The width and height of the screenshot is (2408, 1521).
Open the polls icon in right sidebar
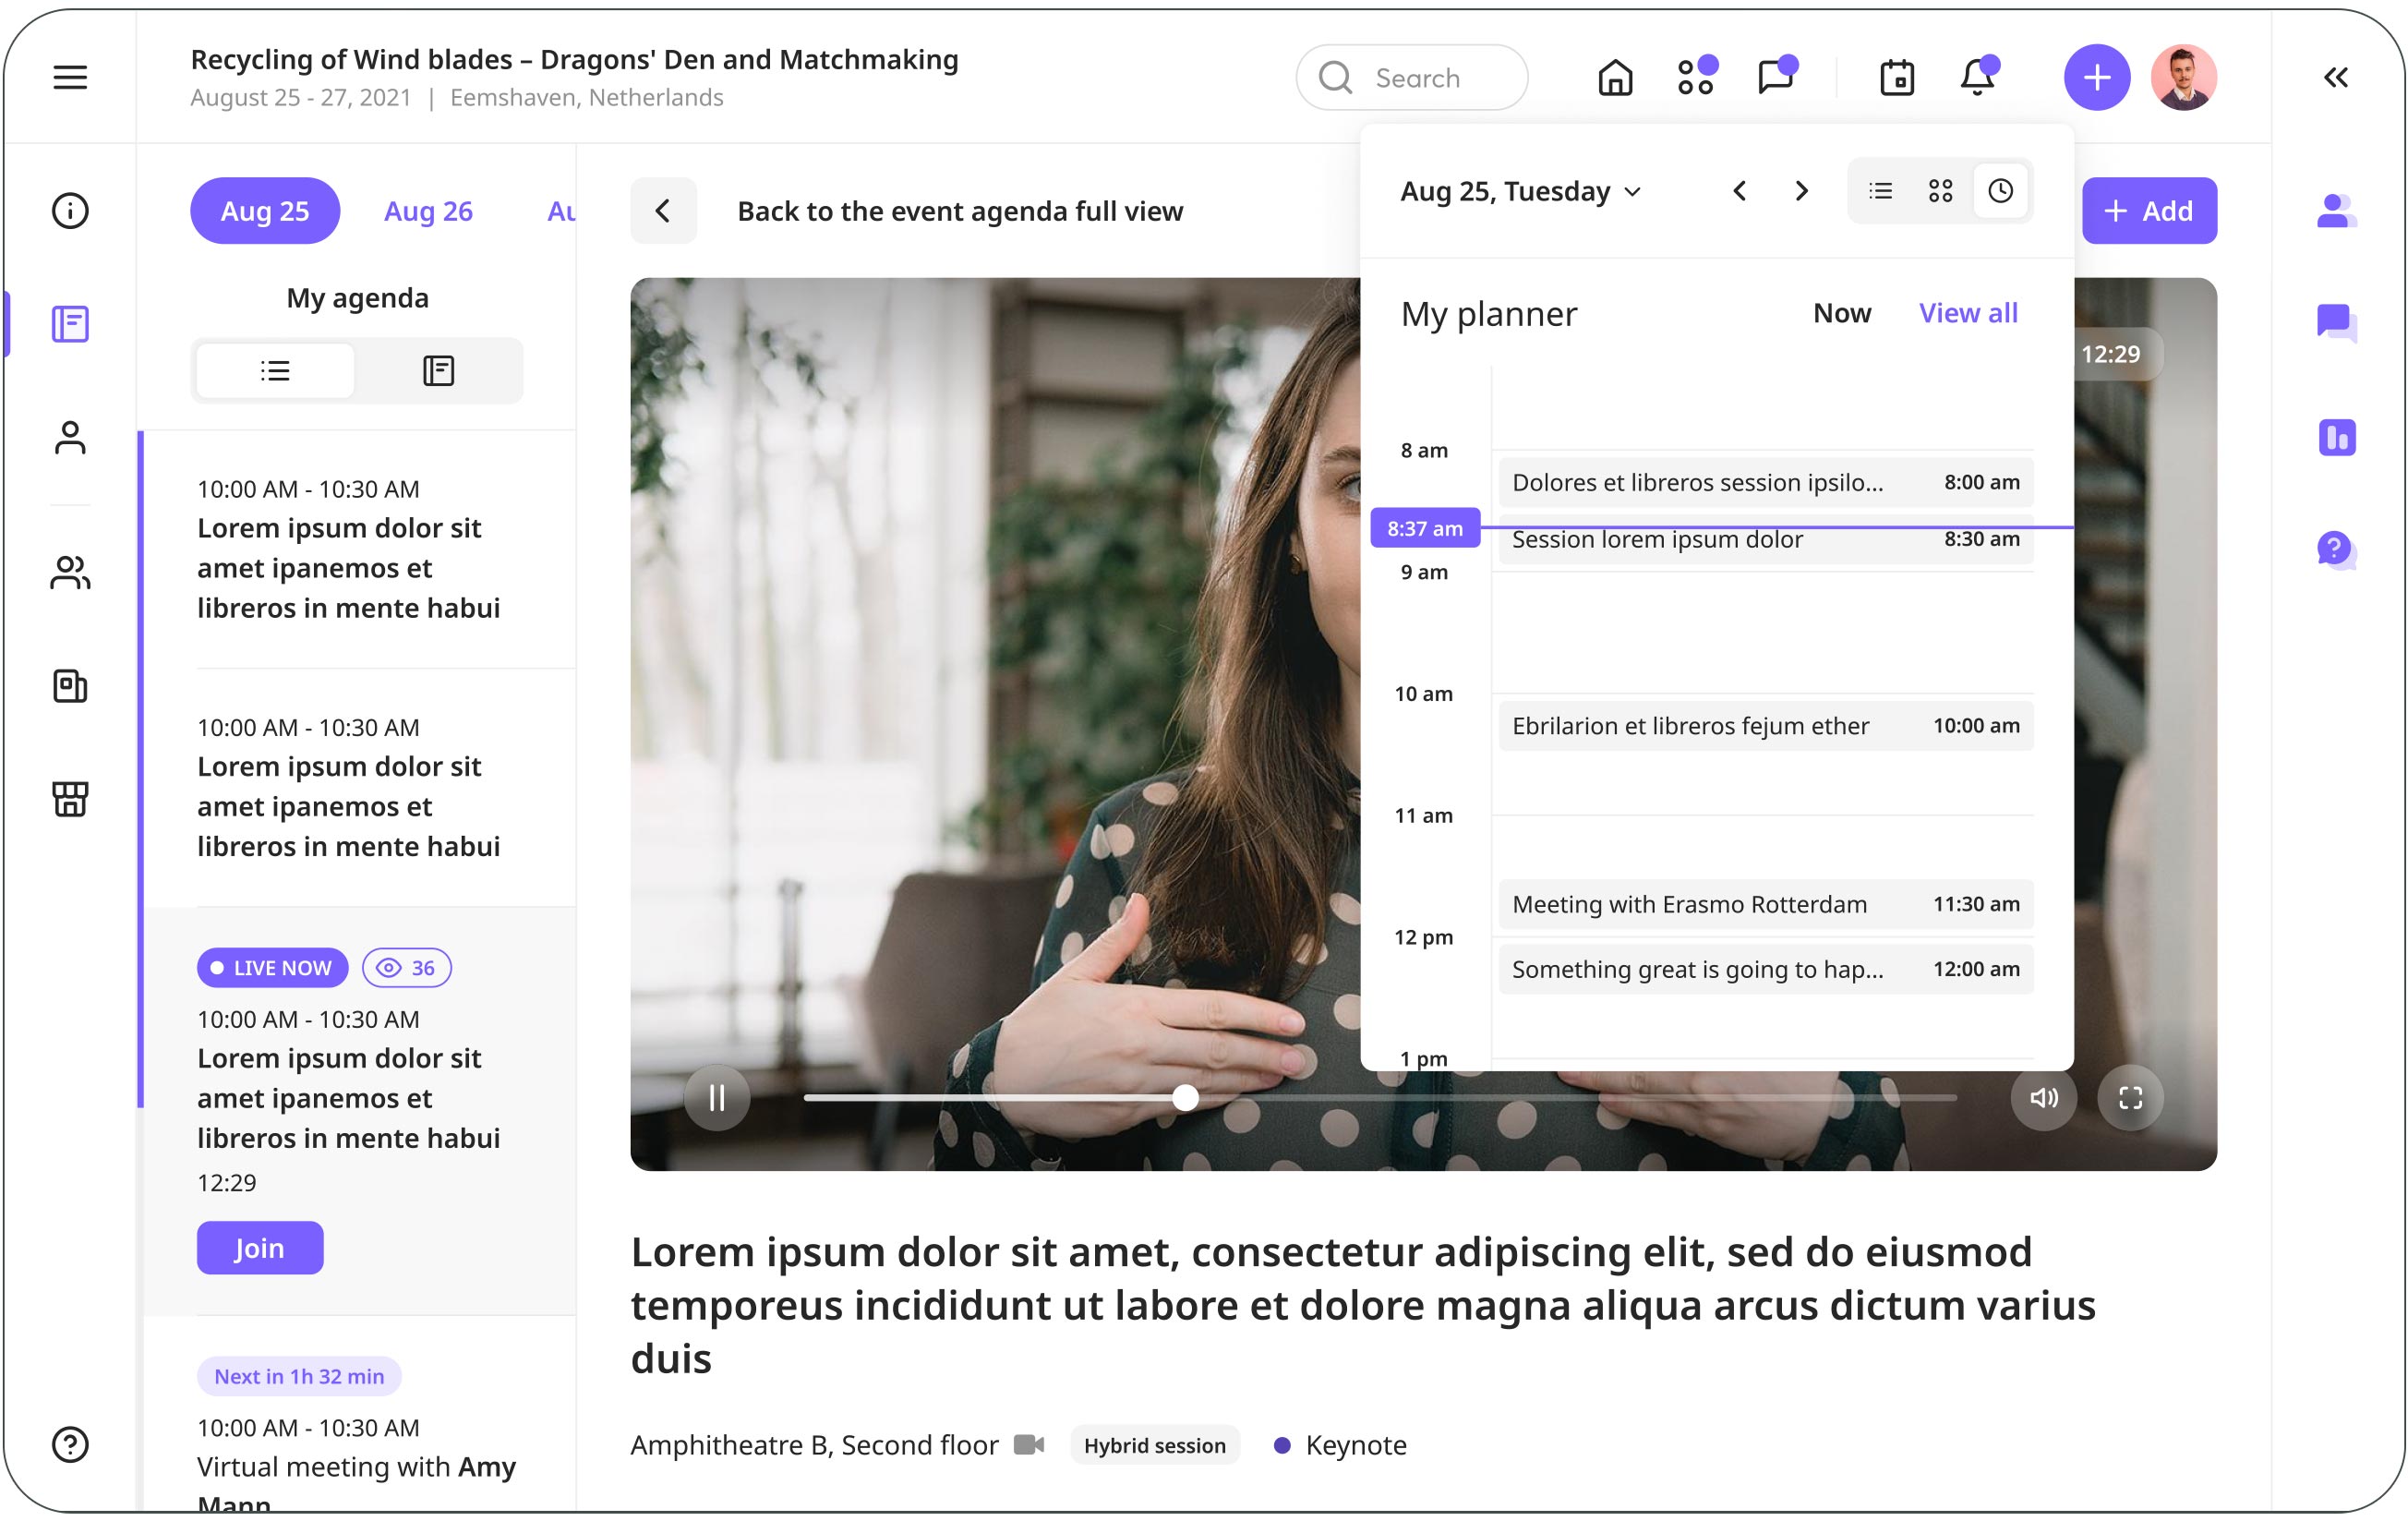click(x=2336, y=437)
